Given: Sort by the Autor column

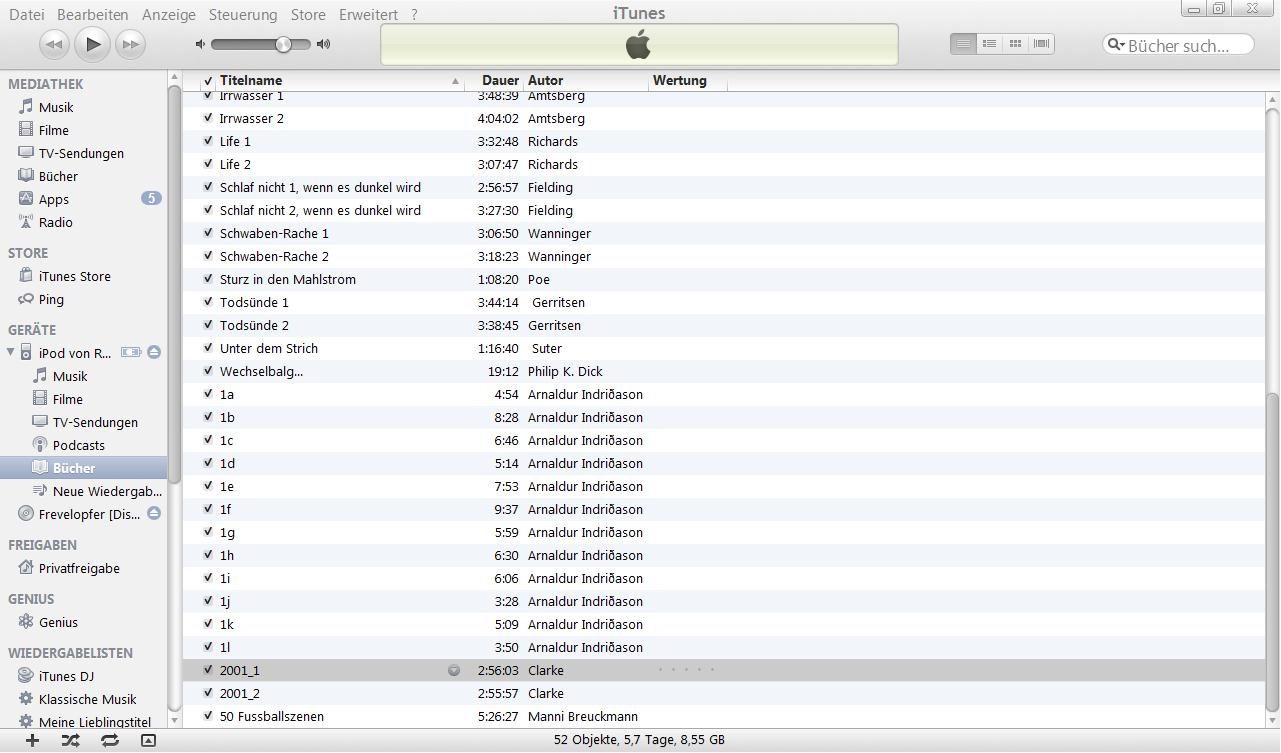Looking at the screenshot, I should point(586,80).
